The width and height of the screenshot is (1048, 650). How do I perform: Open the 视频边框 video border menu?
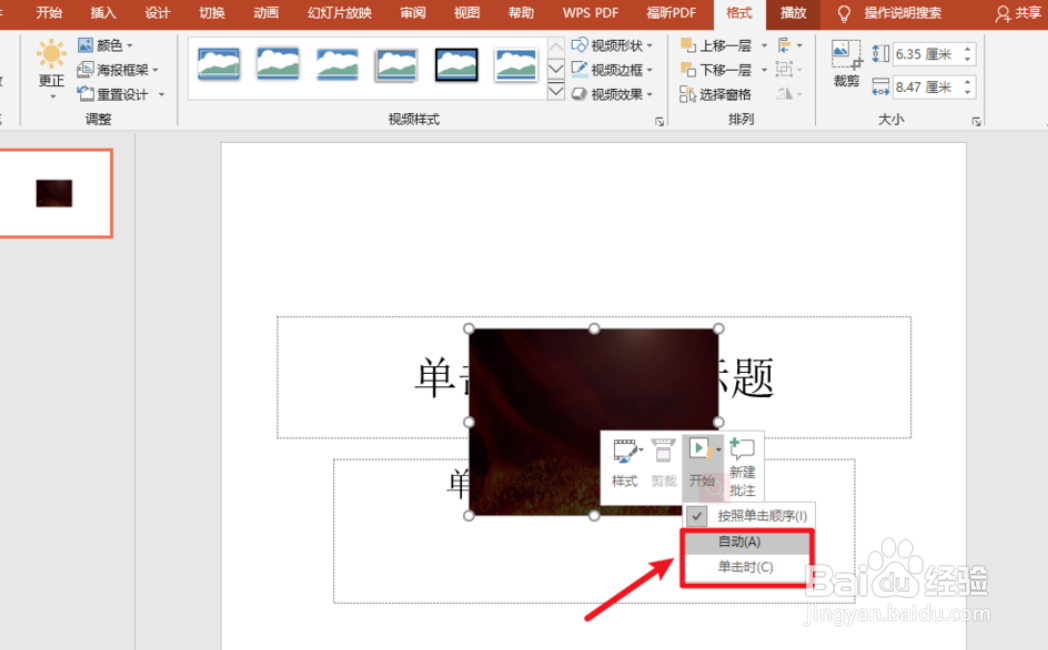612,69
